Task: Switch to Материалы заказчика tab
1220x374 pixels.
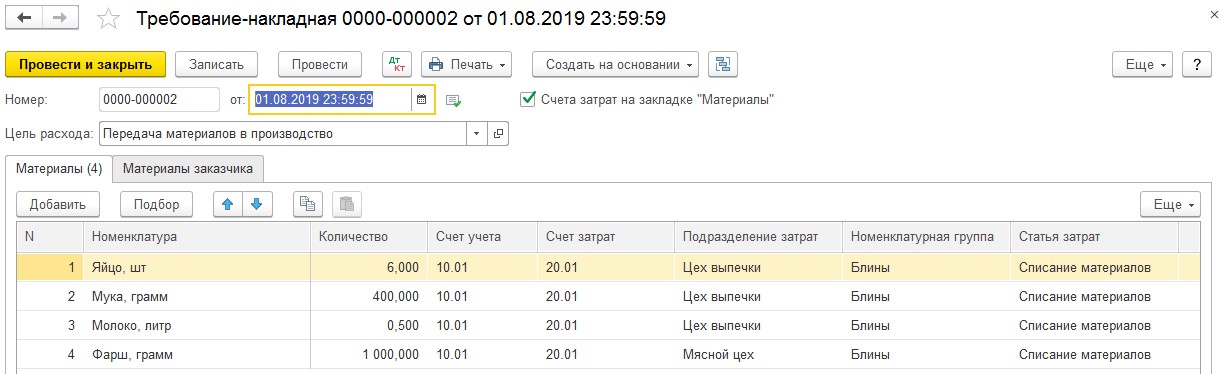Action: tap(188, 169)
